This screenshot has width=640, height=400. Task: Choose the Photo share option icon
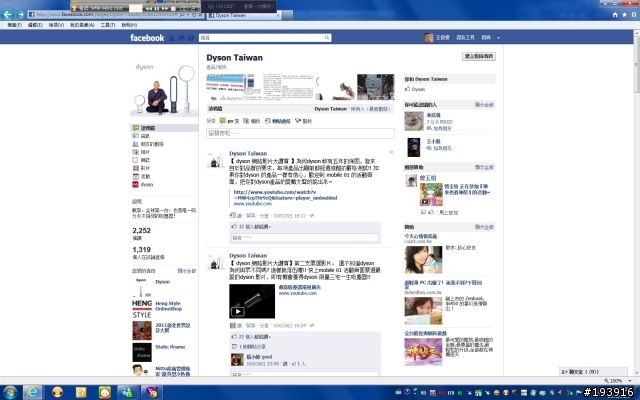(x=246, y=121)
